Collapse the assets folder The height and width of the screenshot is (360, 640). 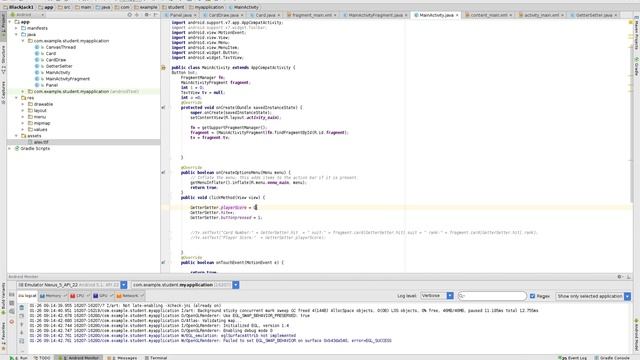pyautogui.click(x=16, y=136)
